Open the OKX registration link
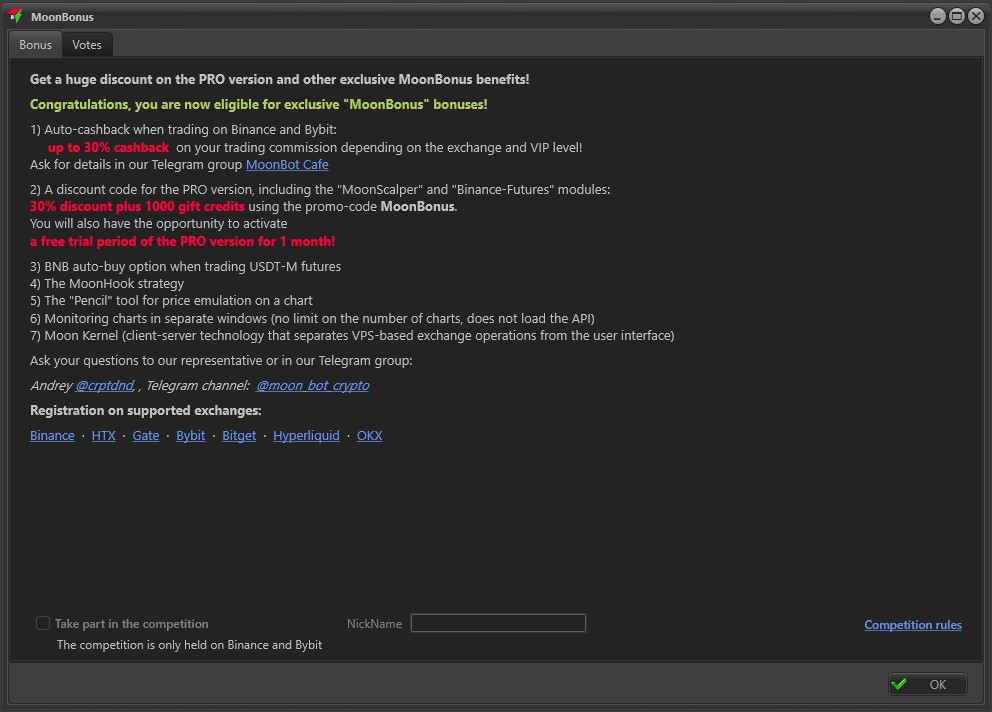Viewport: 992px width, 712px height. (369, 435)
